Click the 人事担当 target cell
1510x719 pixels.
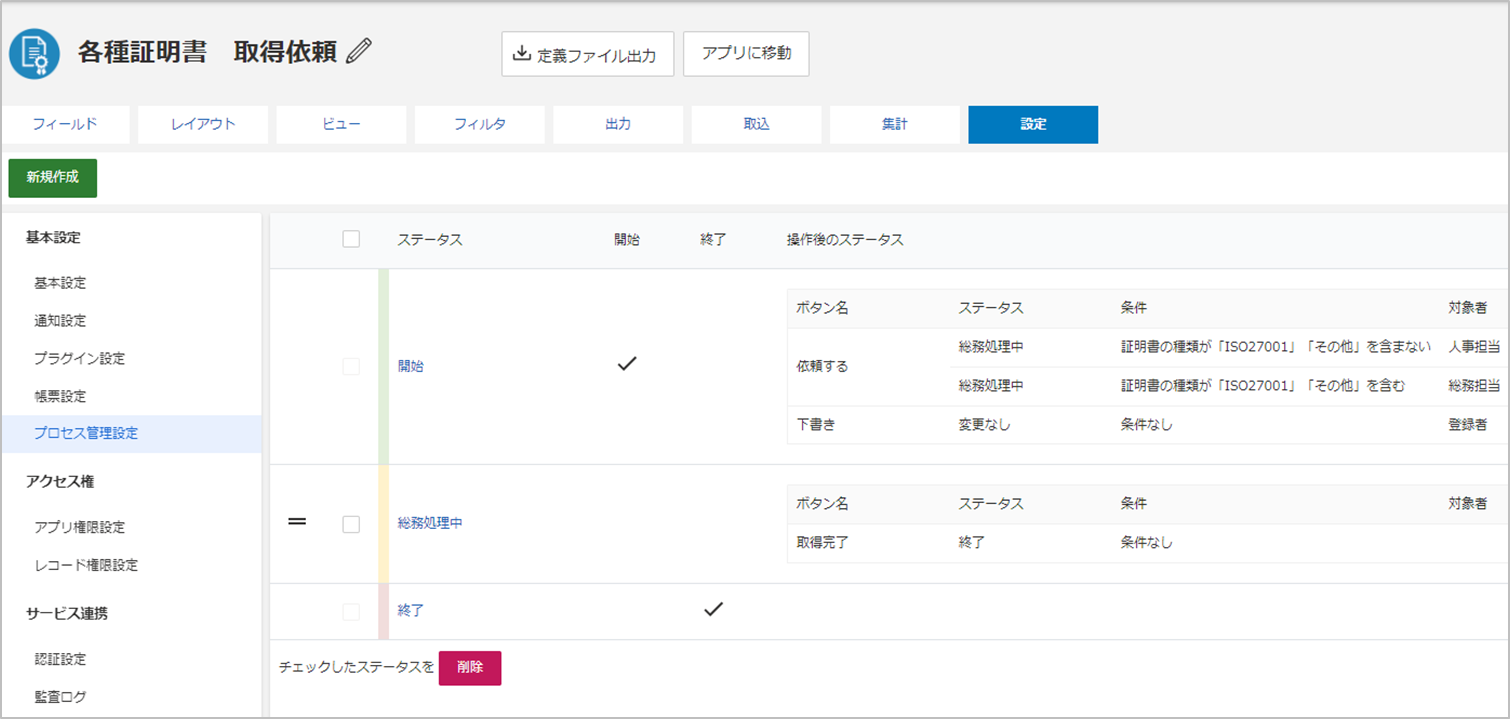point(1474,347)
